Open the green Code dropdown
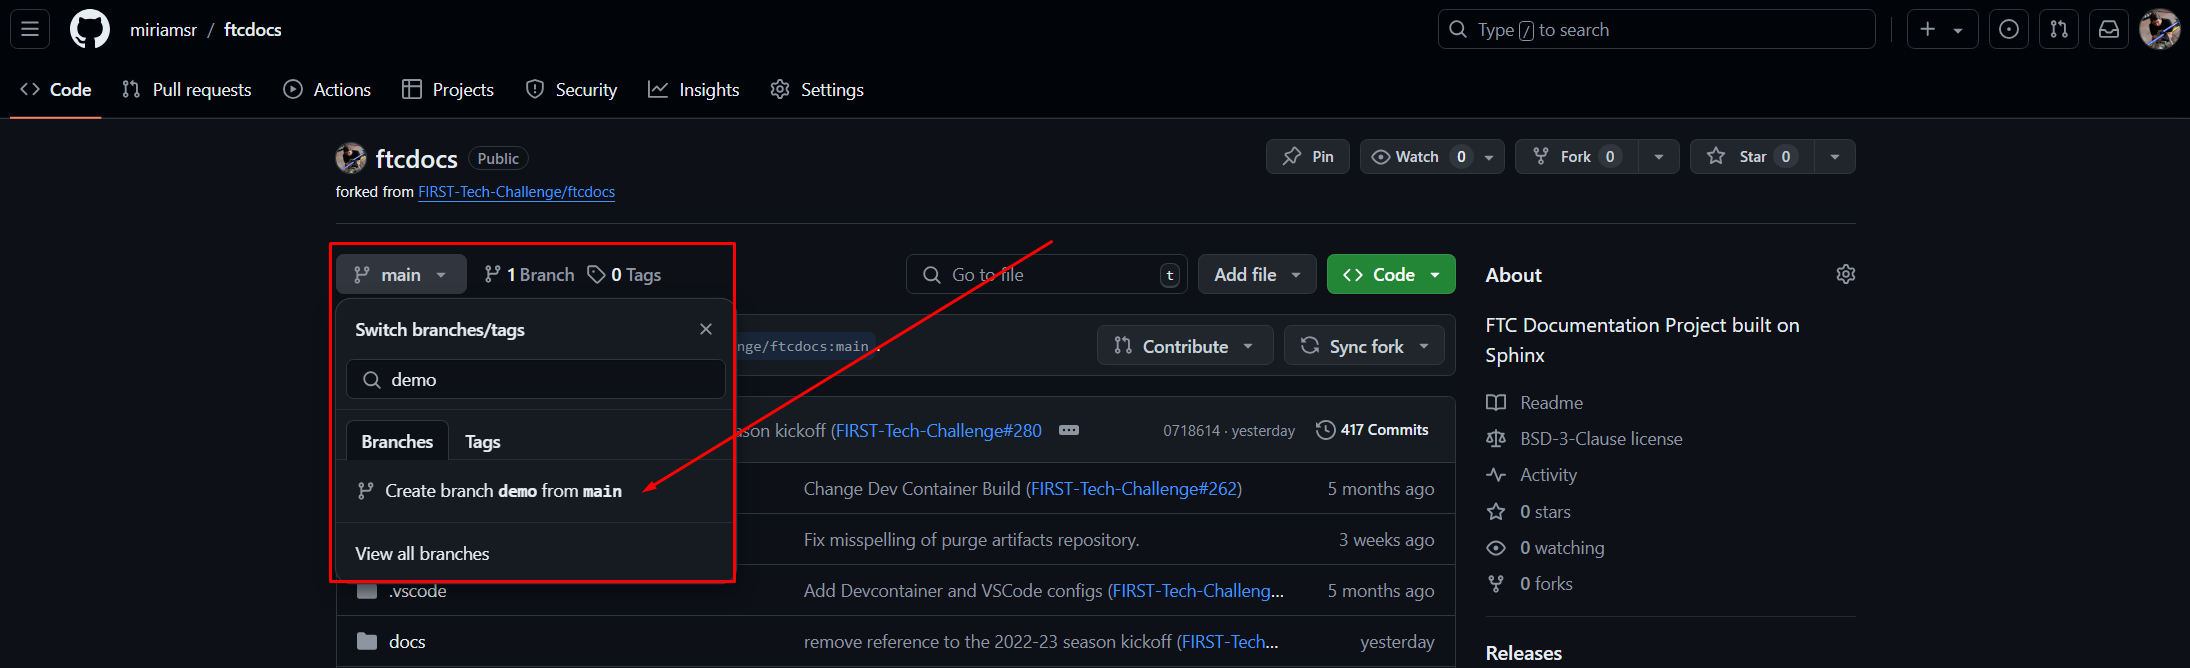Image resolution: width=2190 pixels, height=668 pixels. (x=1390, y=275)
